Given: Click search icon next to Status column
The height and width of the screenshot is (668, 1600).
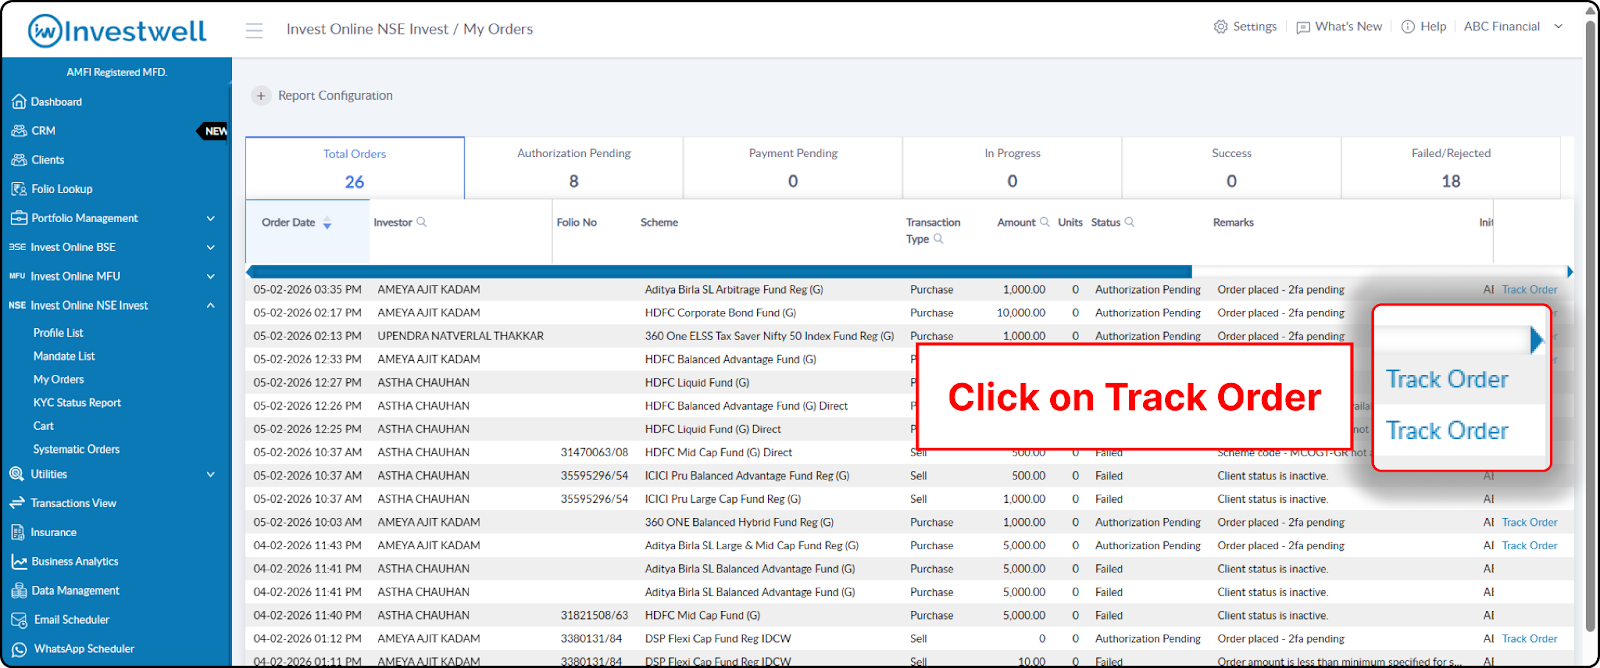Looking at the screenshot, I should coord(1129,222).
